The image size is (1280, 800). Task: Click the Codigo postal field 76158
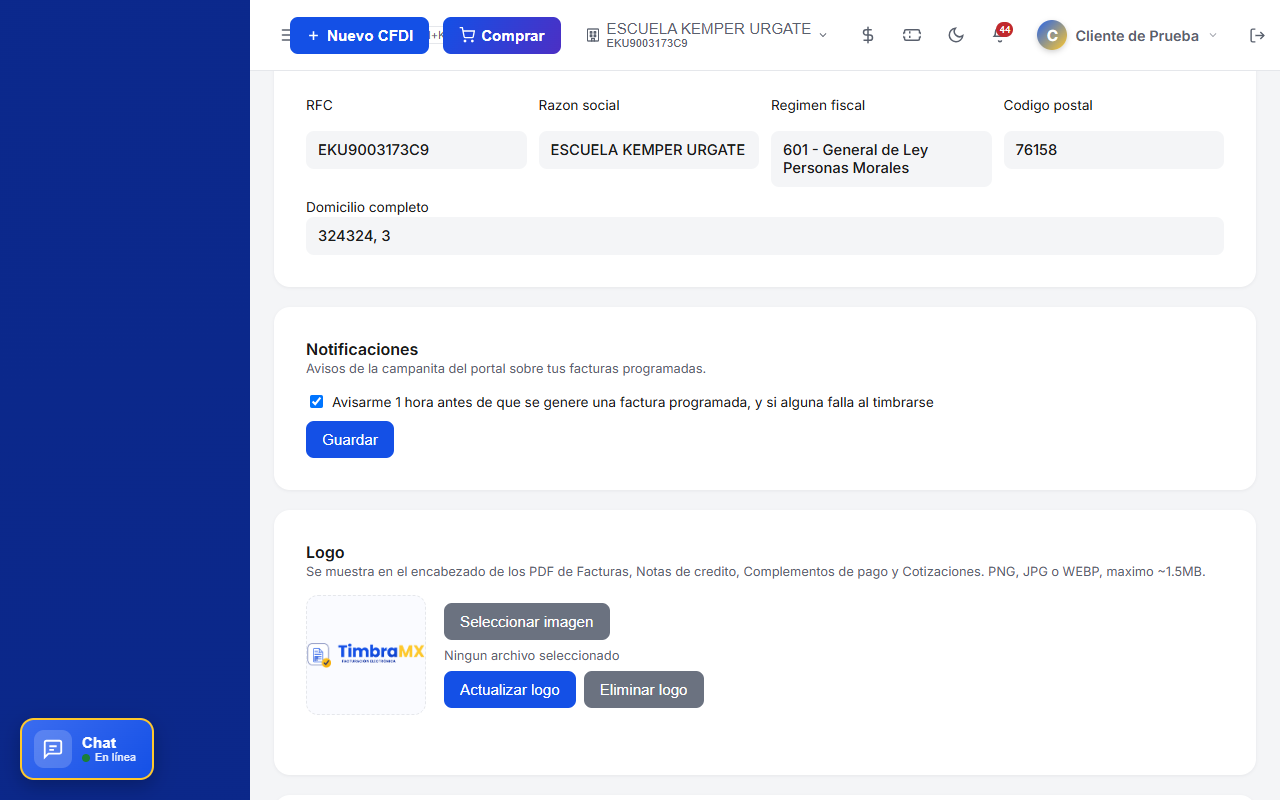[x=1114, y=150]
